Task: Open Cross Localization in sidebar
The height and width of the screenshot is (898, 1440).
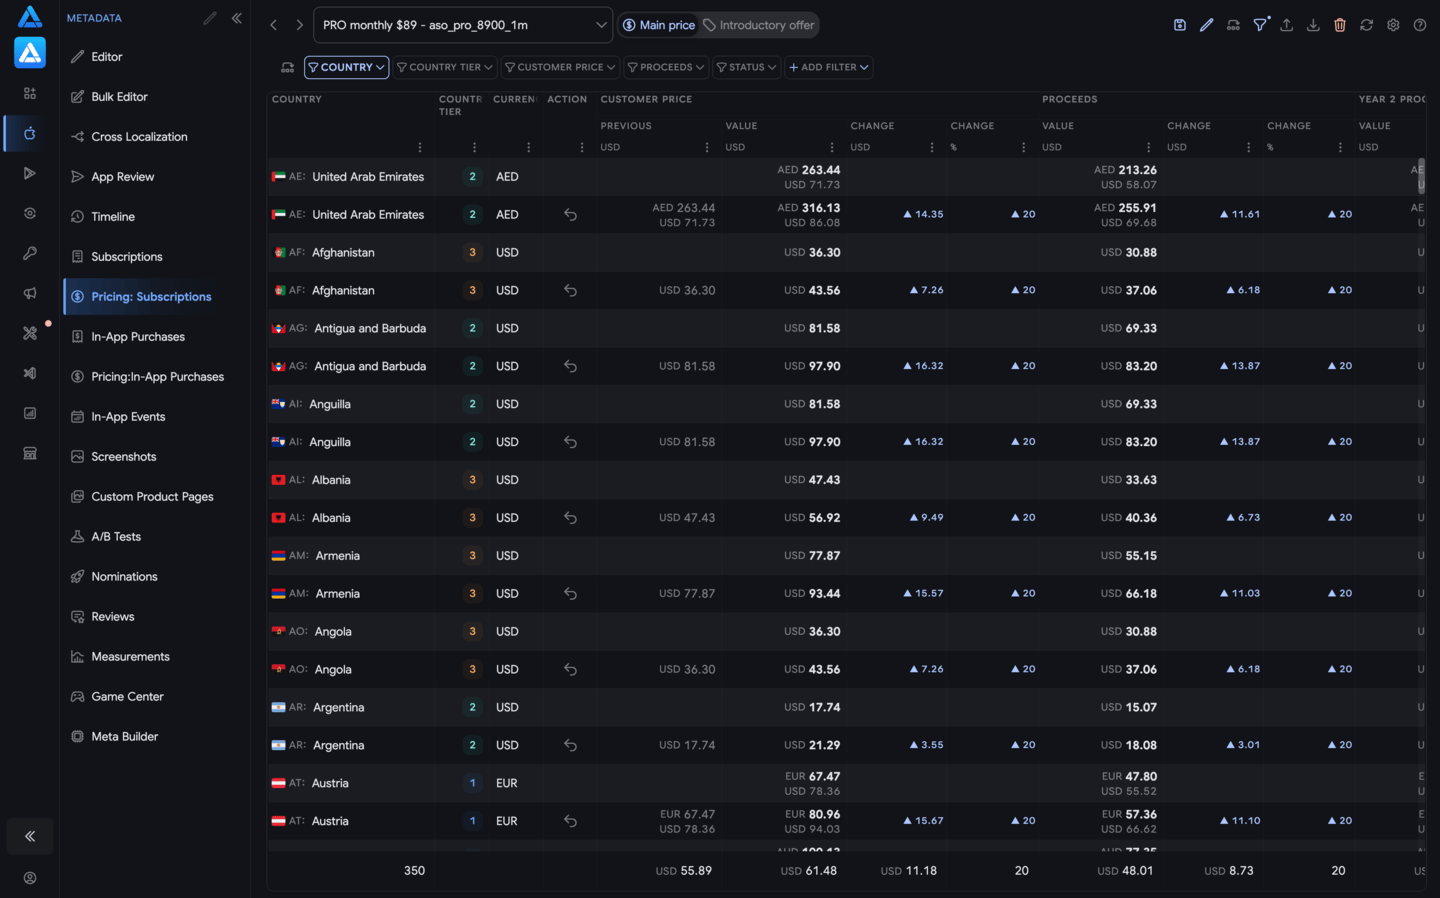Action: [x=139, y=137]
